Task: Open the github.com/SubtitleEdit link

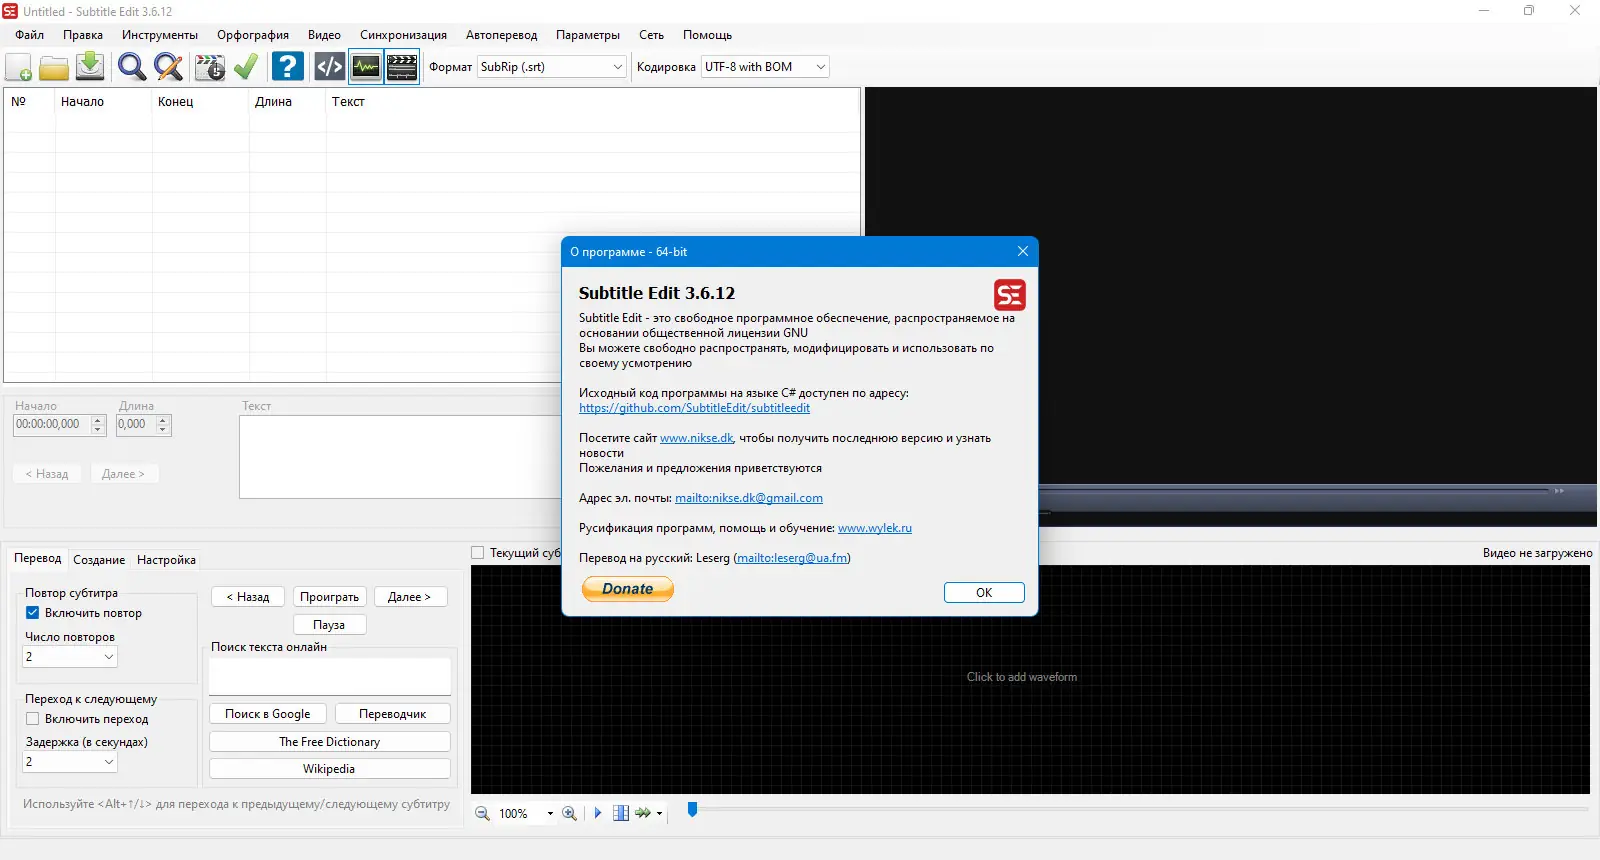Action: point(694,408)
